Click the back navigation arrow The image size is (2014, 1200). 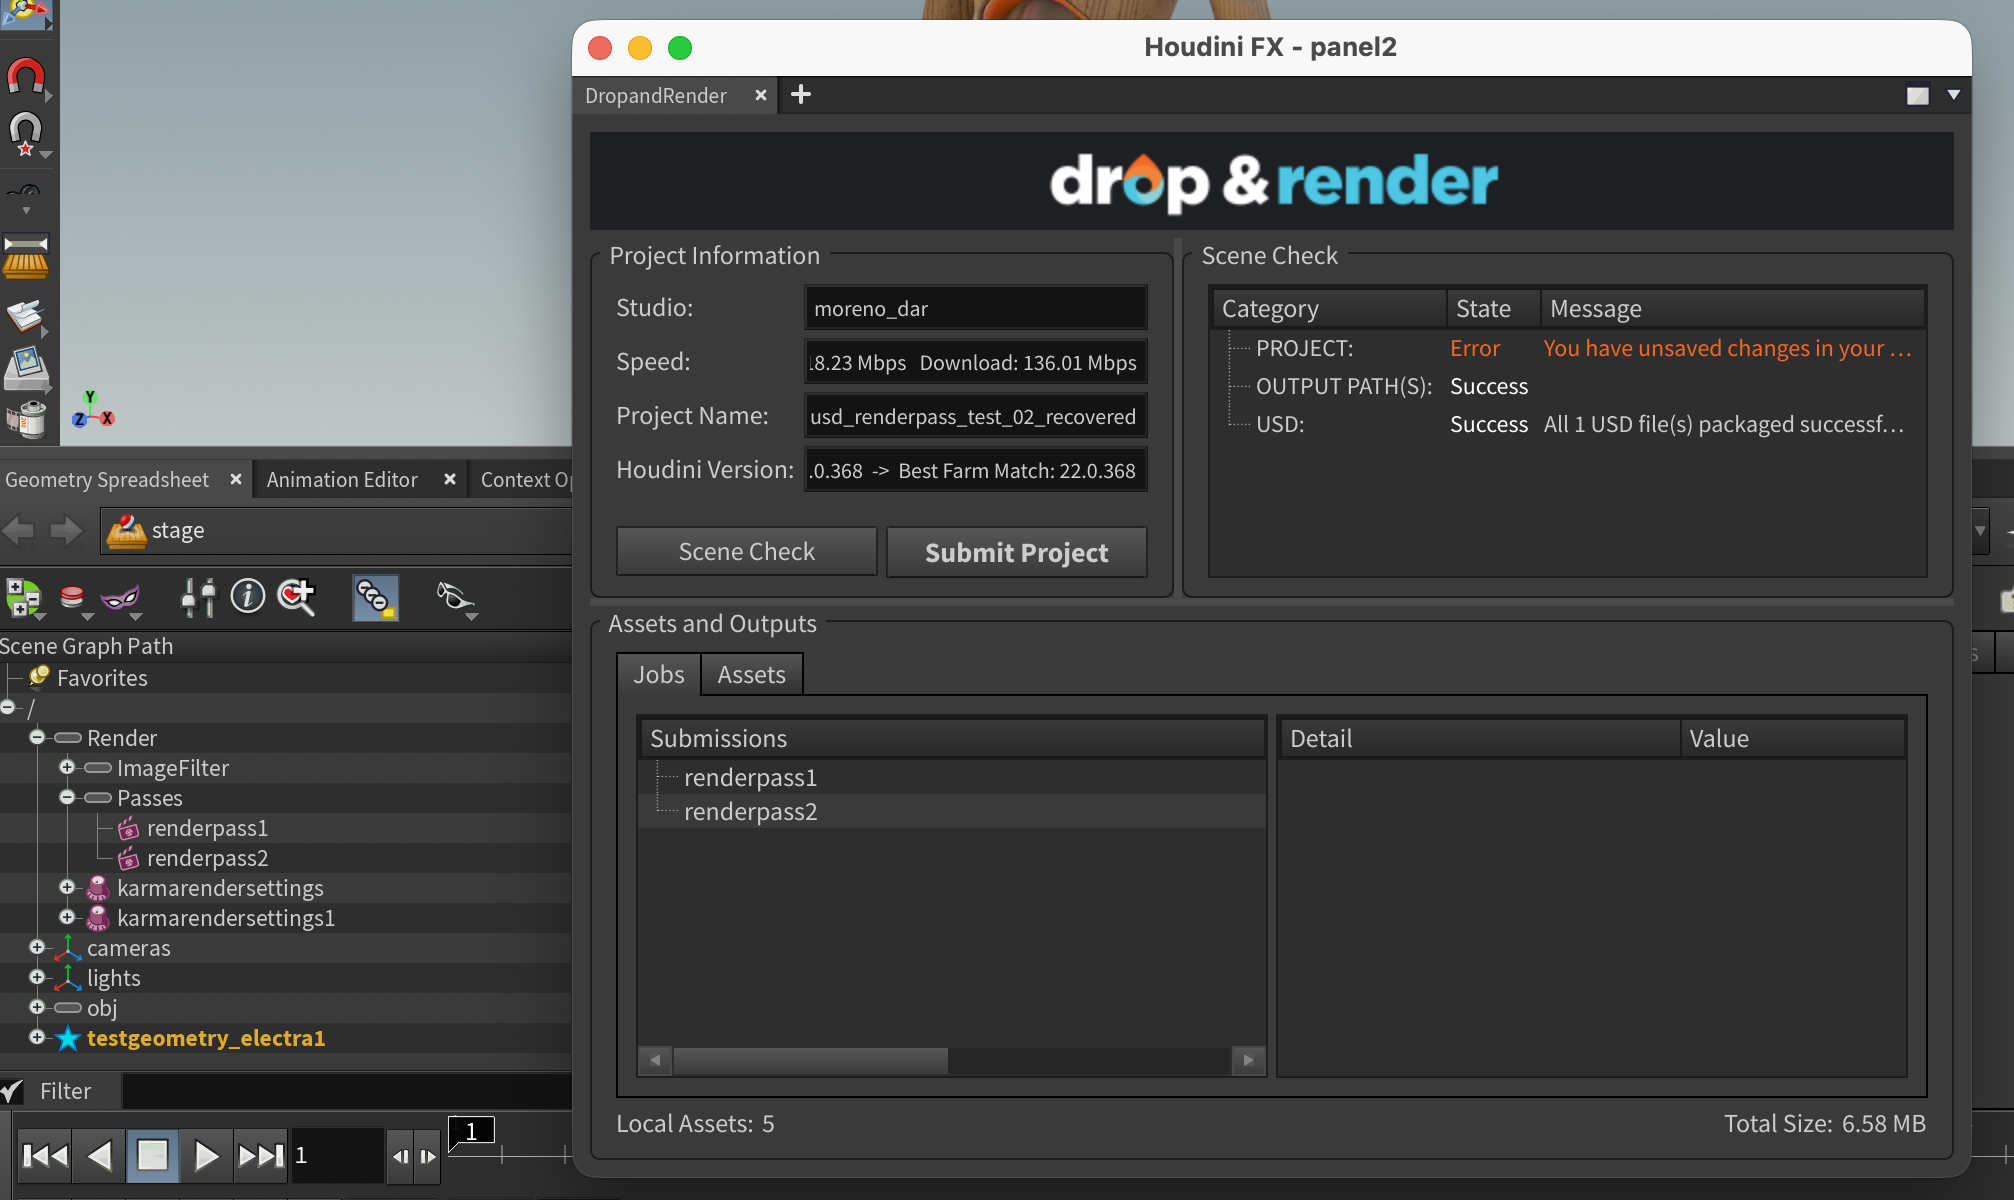[20, 530]
